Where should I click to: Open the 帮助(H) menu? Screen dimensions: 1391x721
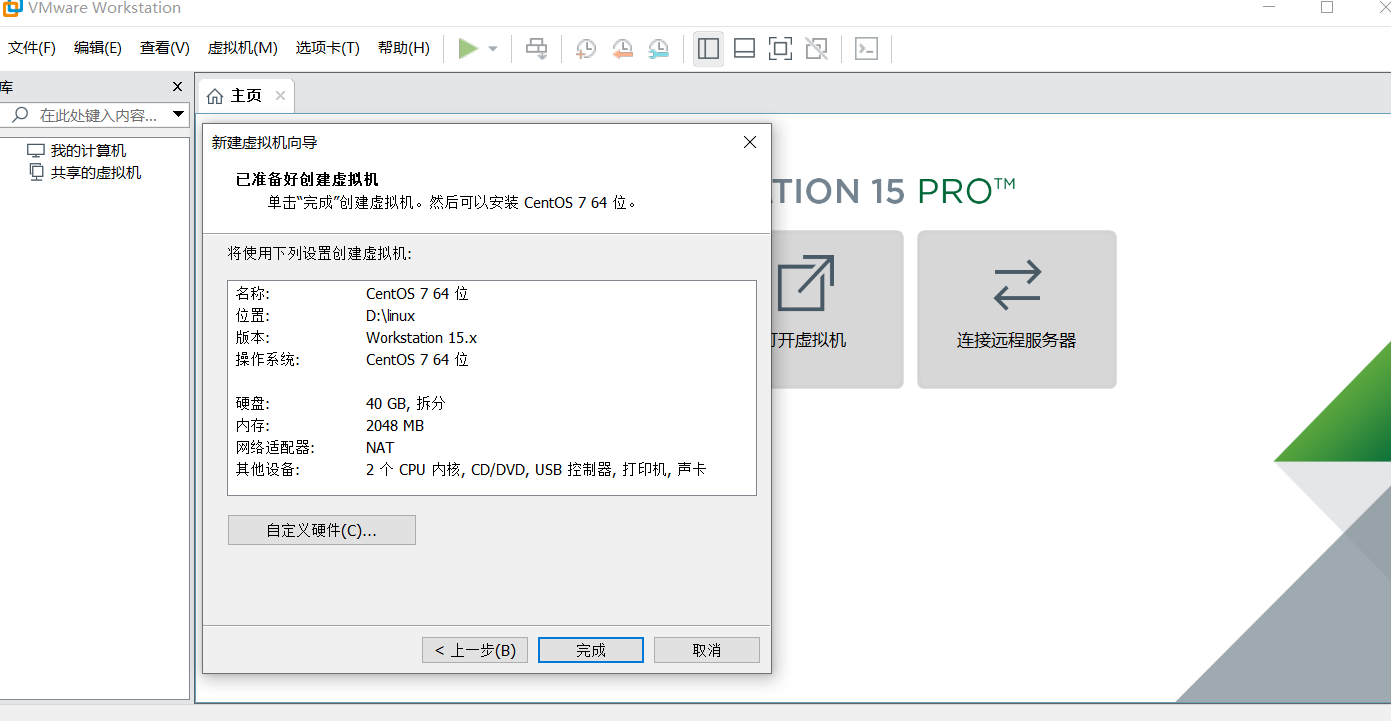pos(404,48)
